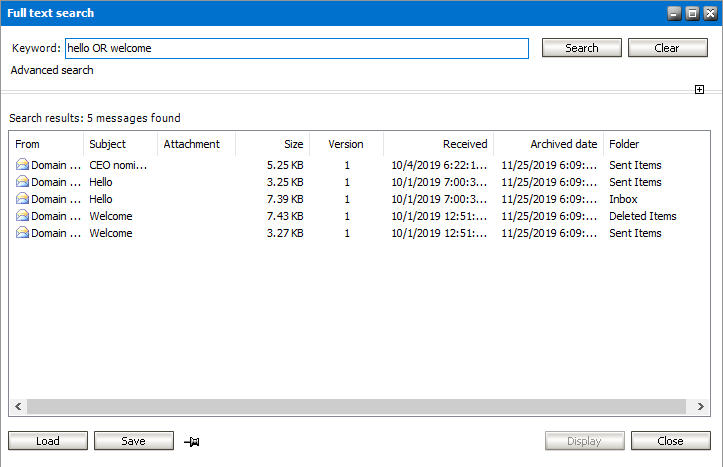
Task: Select envelope icon of Hello 7.39 KB message
Action: [x=22, y=199]
